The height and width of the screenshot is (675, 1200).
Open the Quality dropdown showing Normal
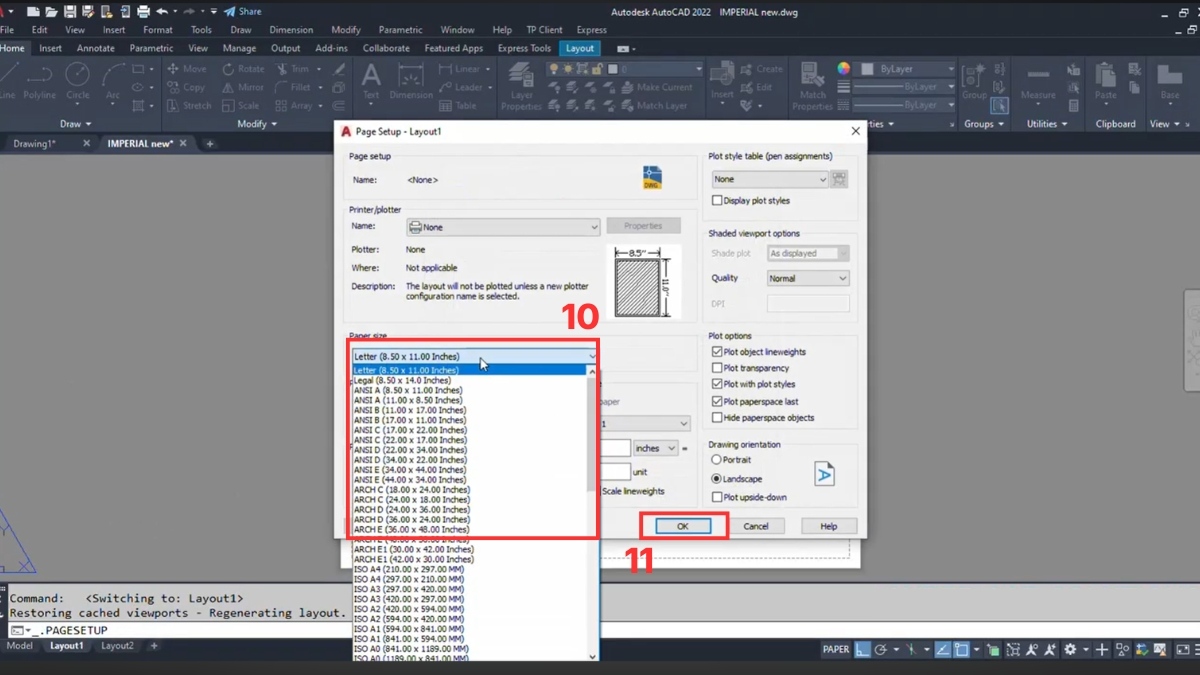click(x=808, y=278)
